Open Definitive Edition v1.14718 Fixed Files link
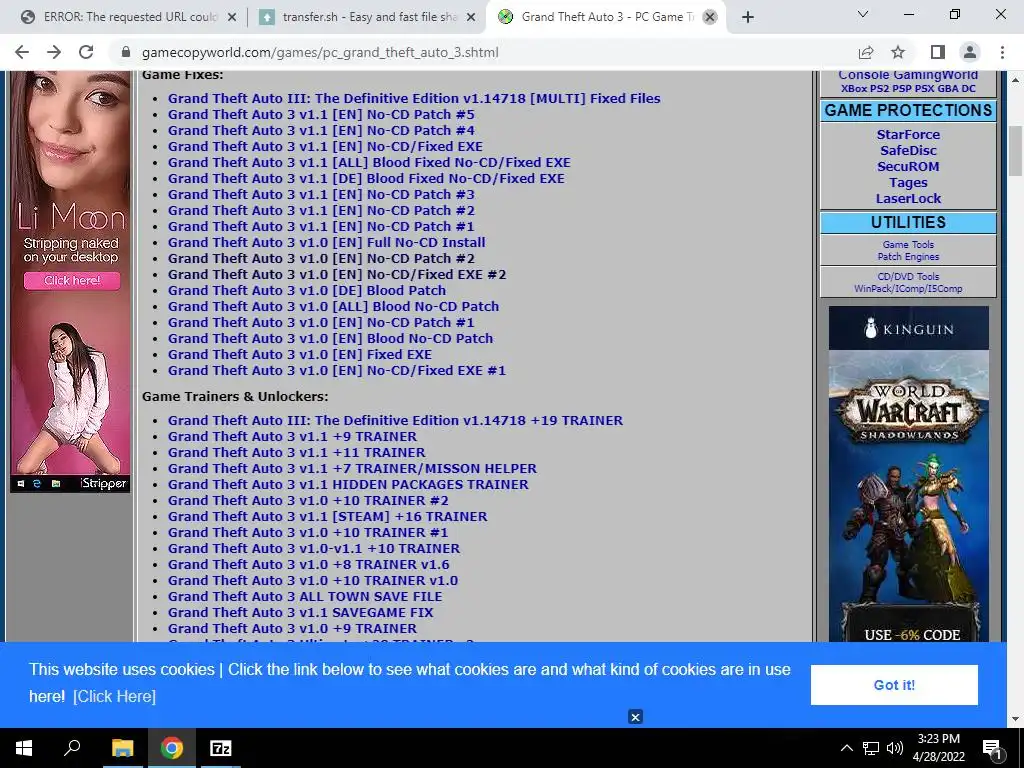The image size is (1024, 768). tap(414, 99)
